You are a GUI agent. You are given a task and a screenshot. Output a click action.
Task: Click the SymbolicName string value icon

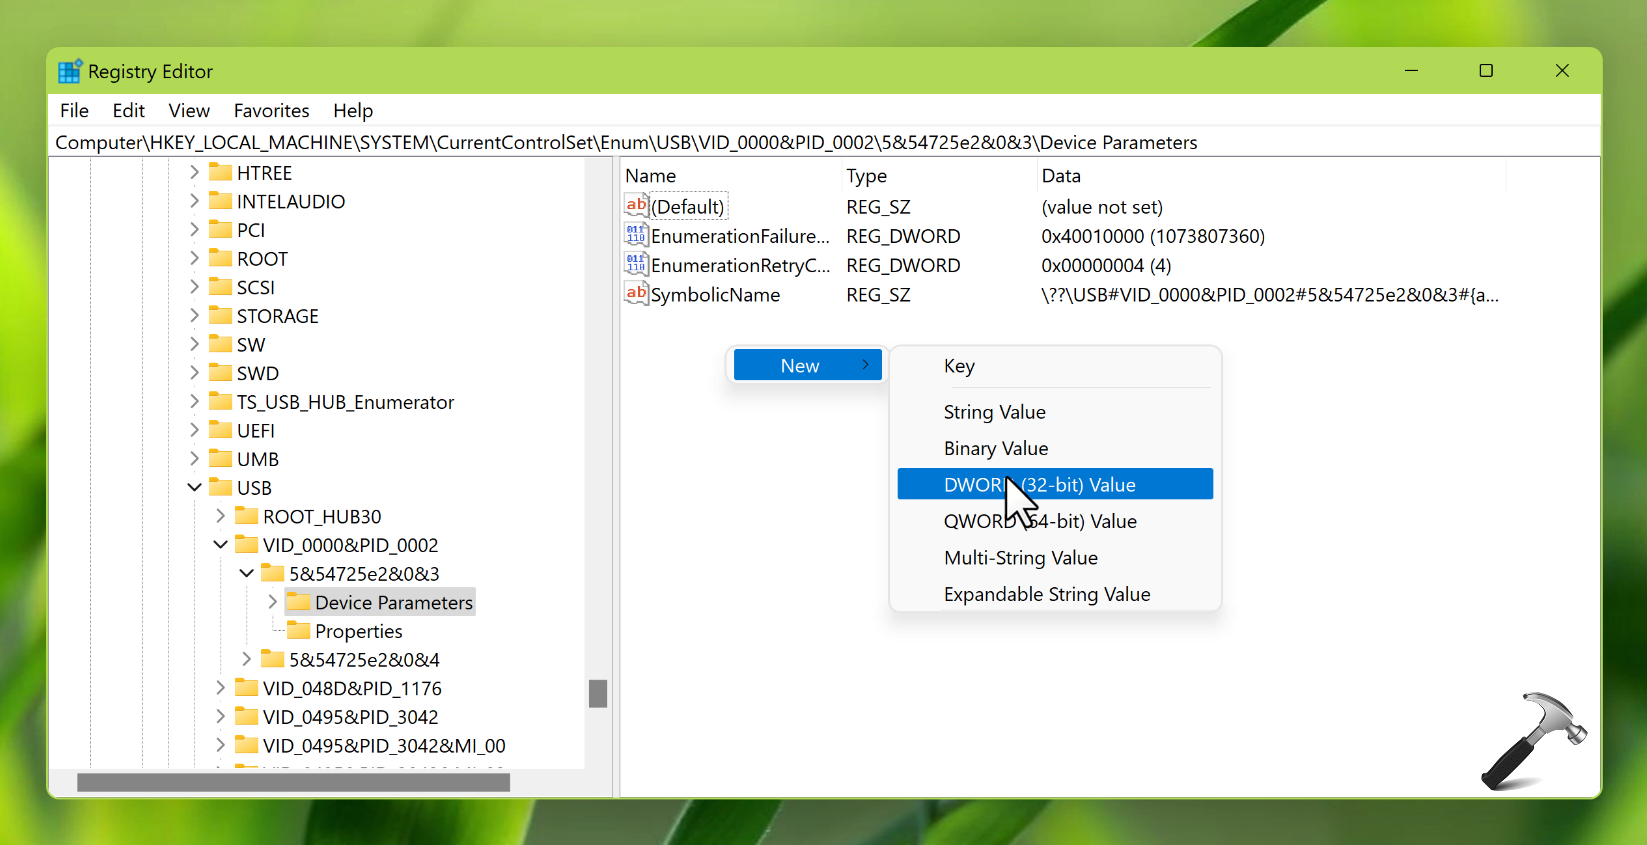tap(636, 294)
